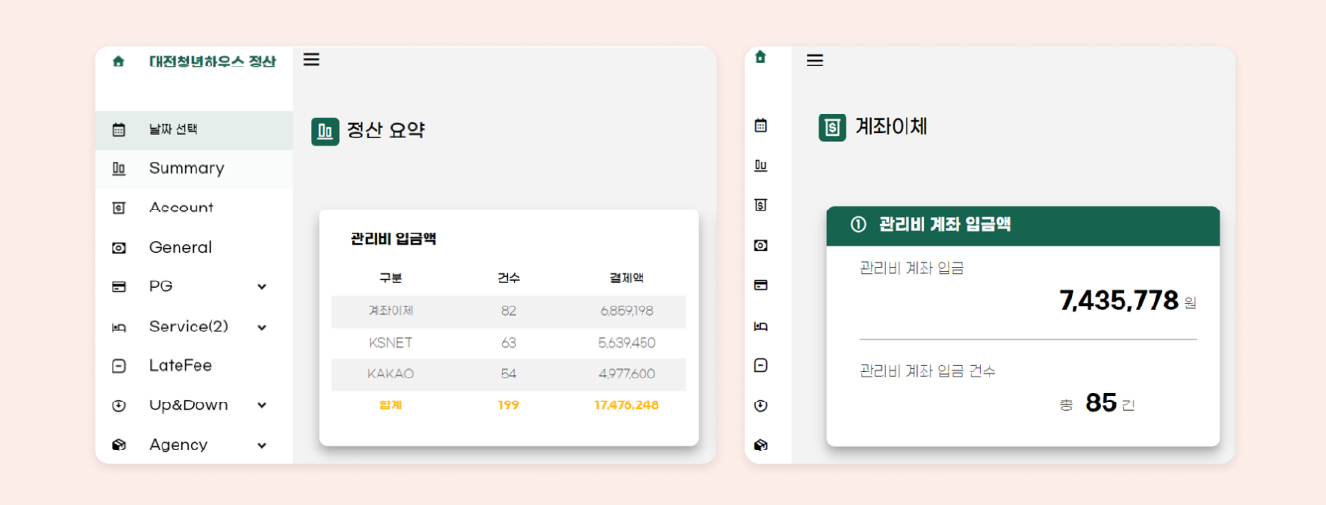This screenshot has height=505, width=1326.
Task: Open the Agency menu item
Action: (194, 445)
